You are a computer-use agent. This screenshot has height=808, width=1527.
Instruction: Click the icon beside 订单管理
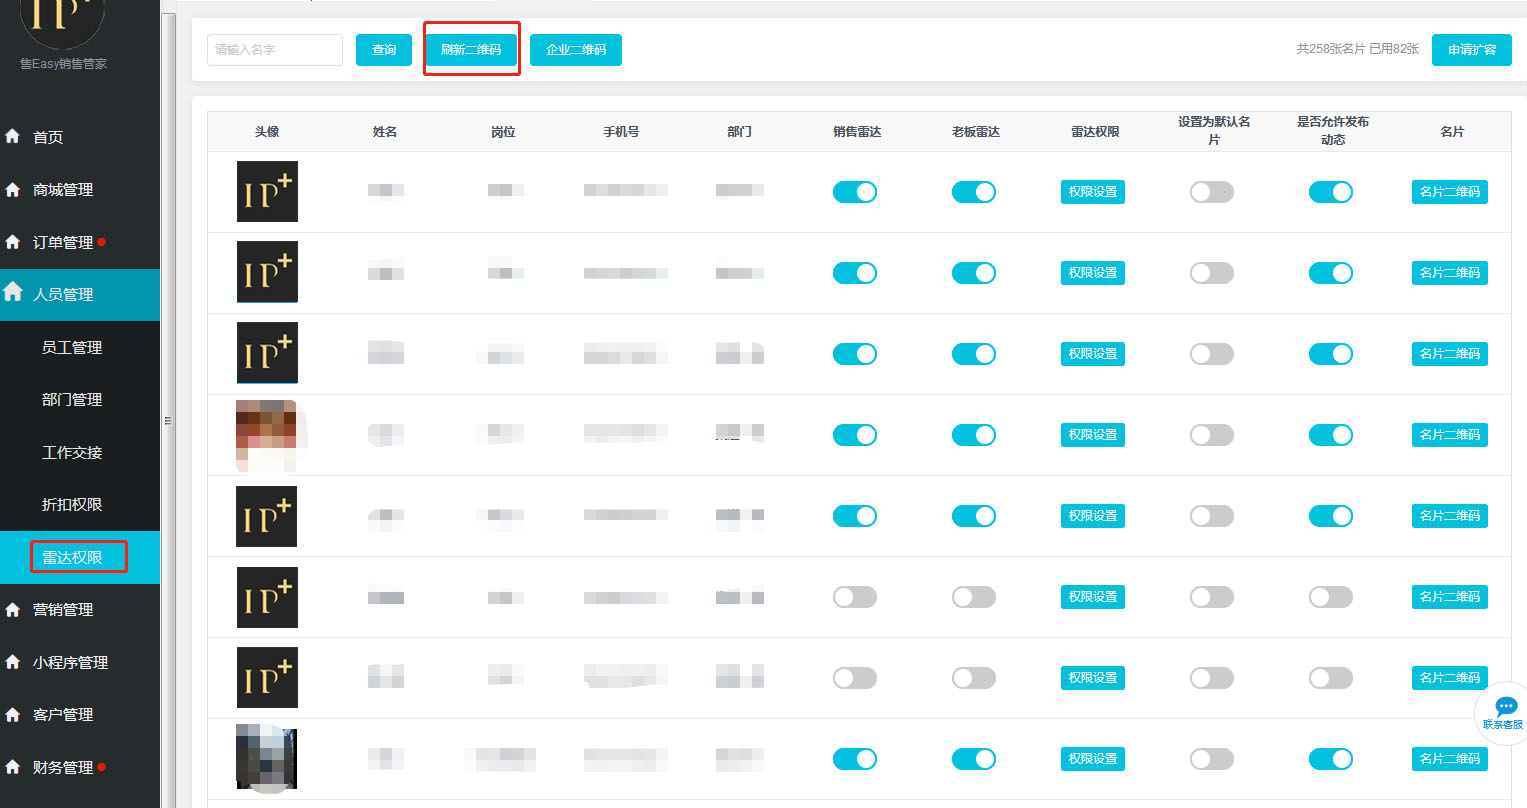13,242
